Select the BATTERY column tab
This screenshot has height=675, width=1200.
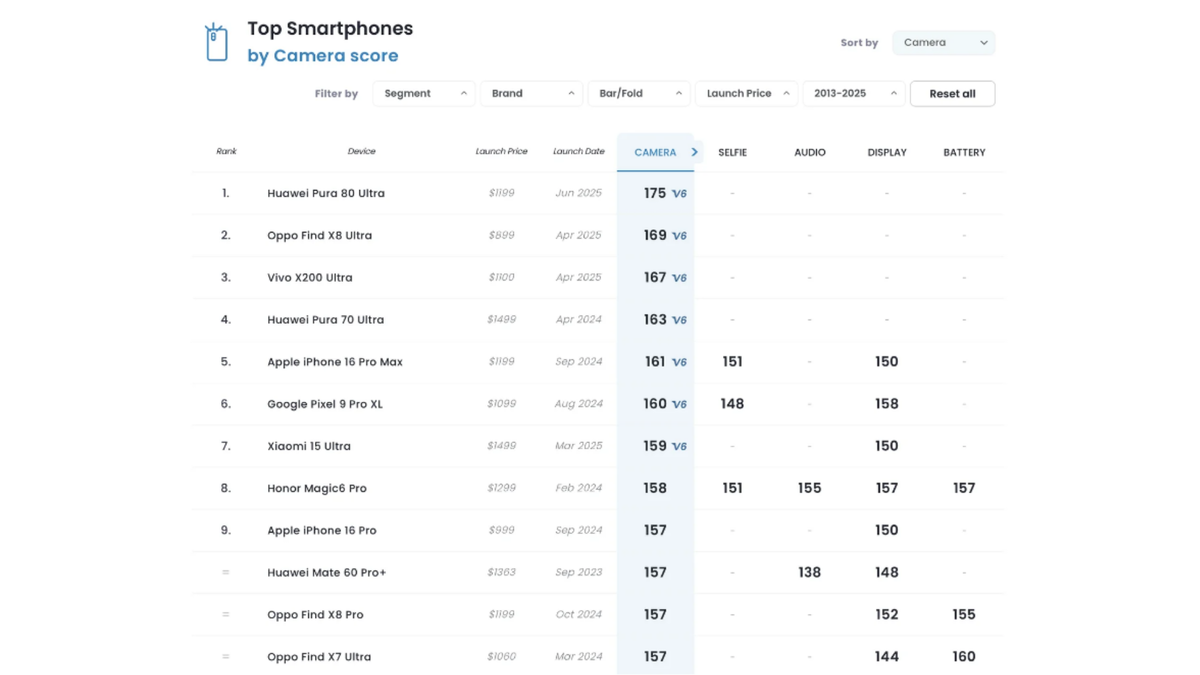[x=964, y=152]
